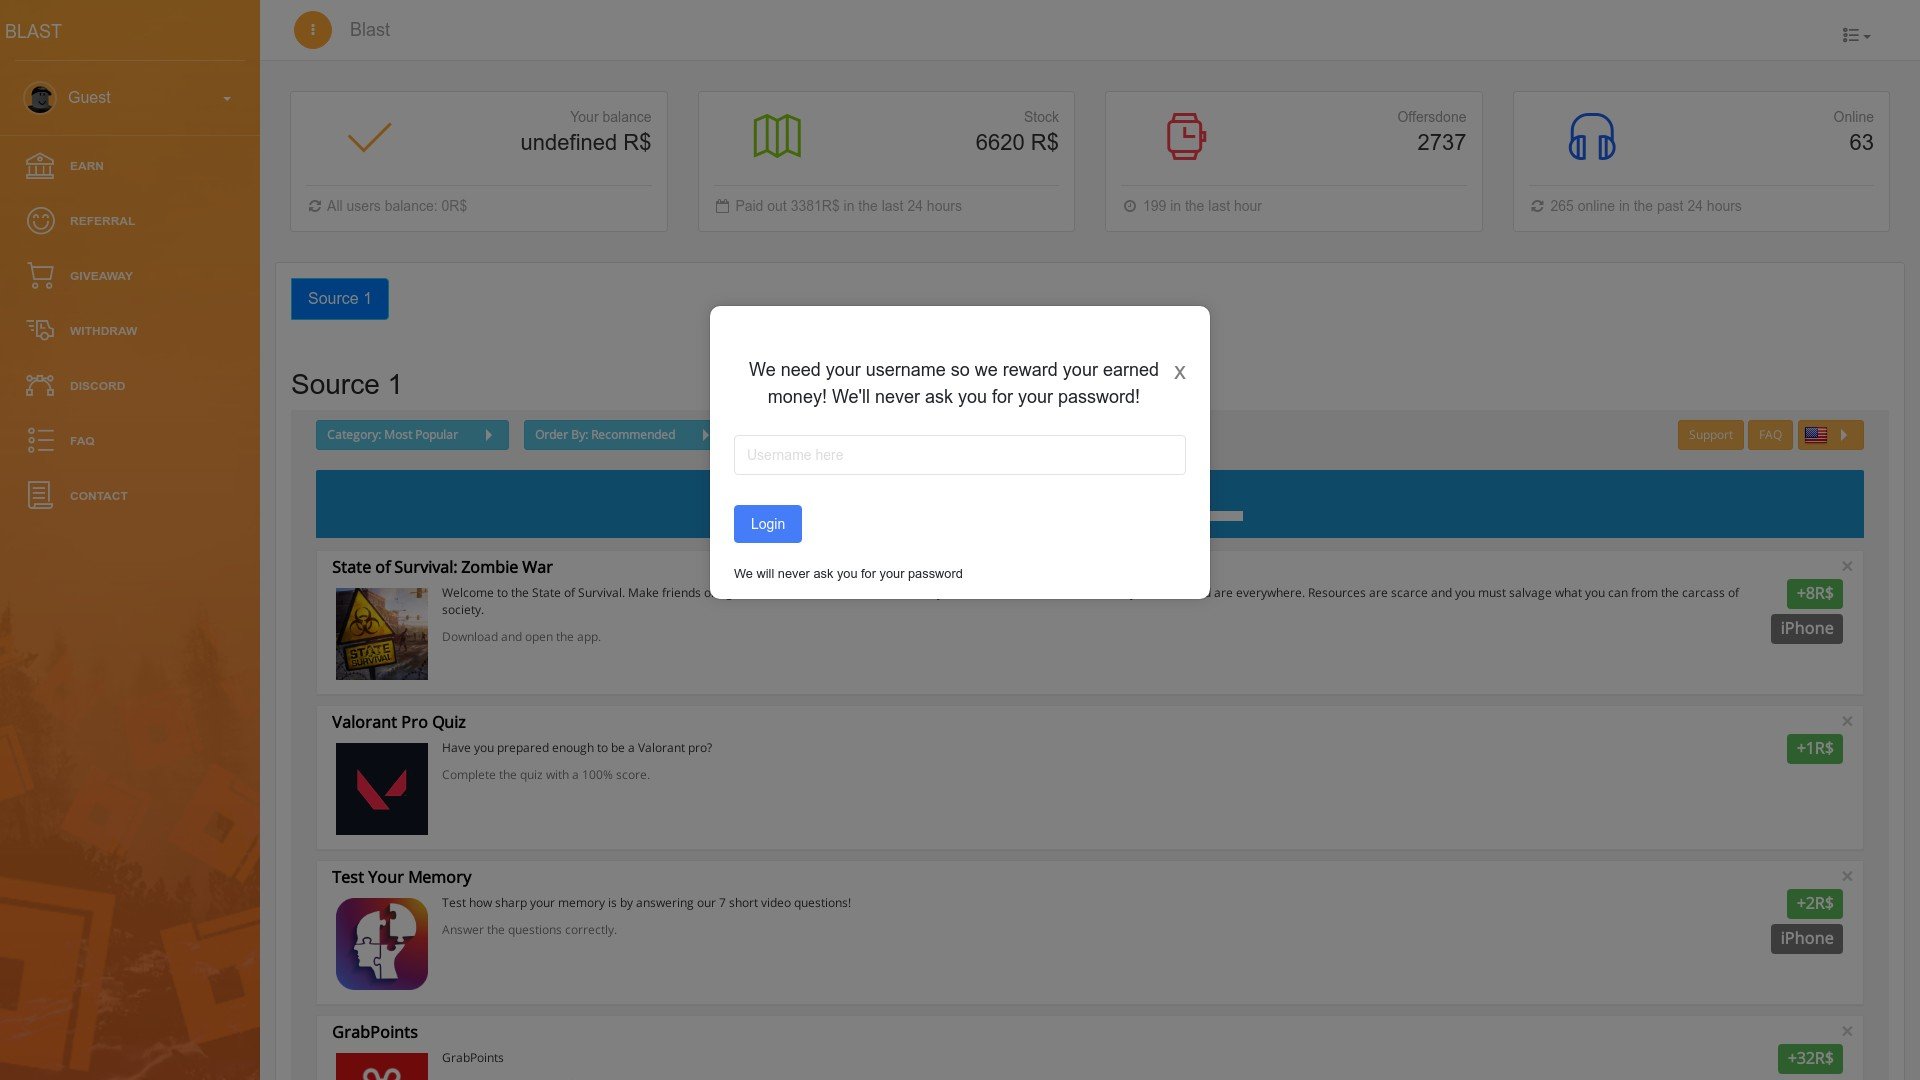Click the Contact sidebar icon

40,495
